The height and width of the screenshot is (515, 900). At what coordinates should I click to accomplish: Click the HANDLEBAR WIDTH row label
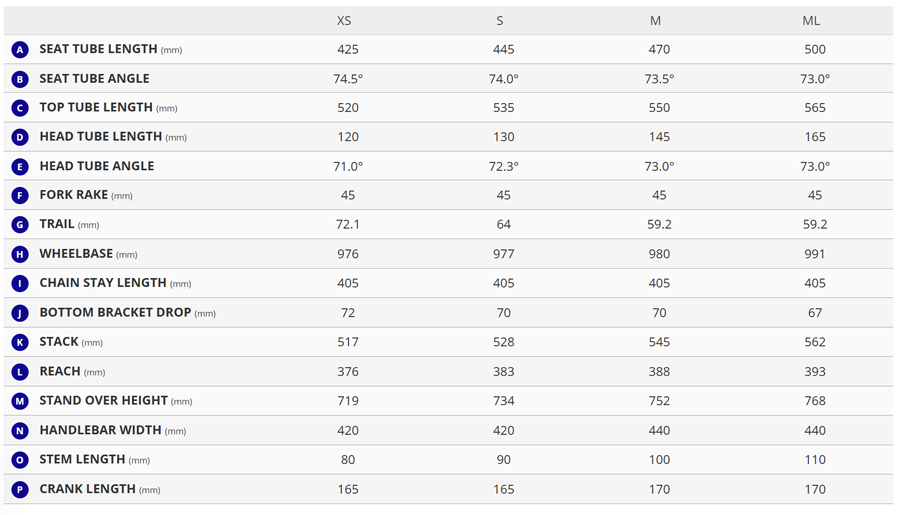click(x=102, y=430)
